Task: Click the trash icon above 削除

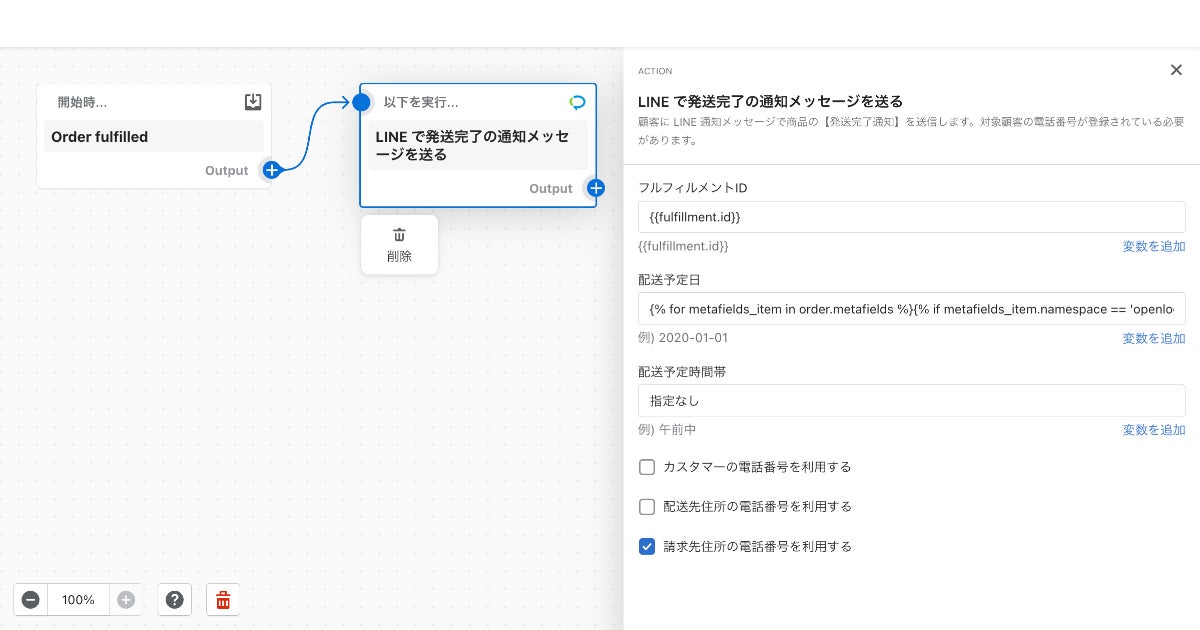Action: [x=399, y=235]
